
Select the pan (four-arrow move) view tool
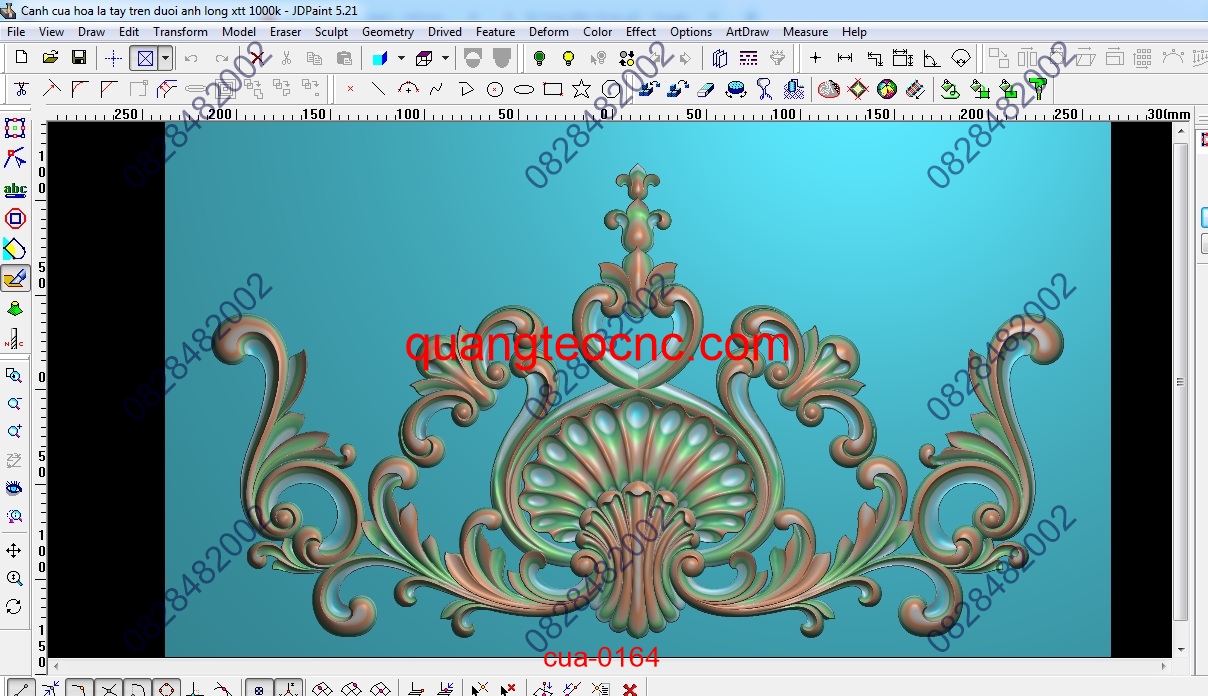point(14,551)
